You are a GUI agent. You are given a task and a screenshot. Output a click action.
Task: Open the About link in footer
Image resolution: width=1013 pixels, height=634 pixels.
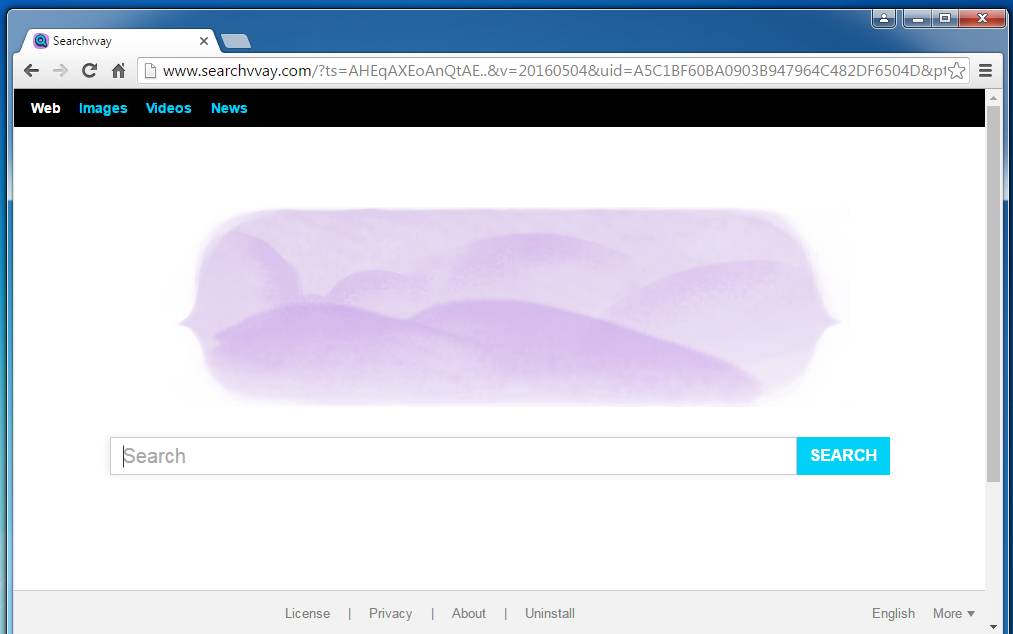(468, 613)
